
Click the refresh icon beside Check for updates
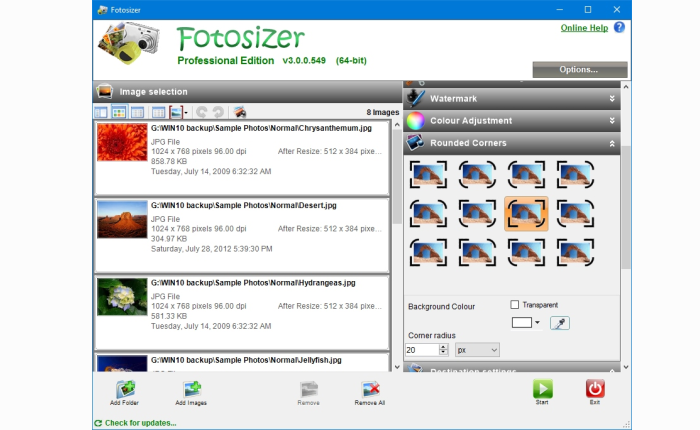(98, 423)
